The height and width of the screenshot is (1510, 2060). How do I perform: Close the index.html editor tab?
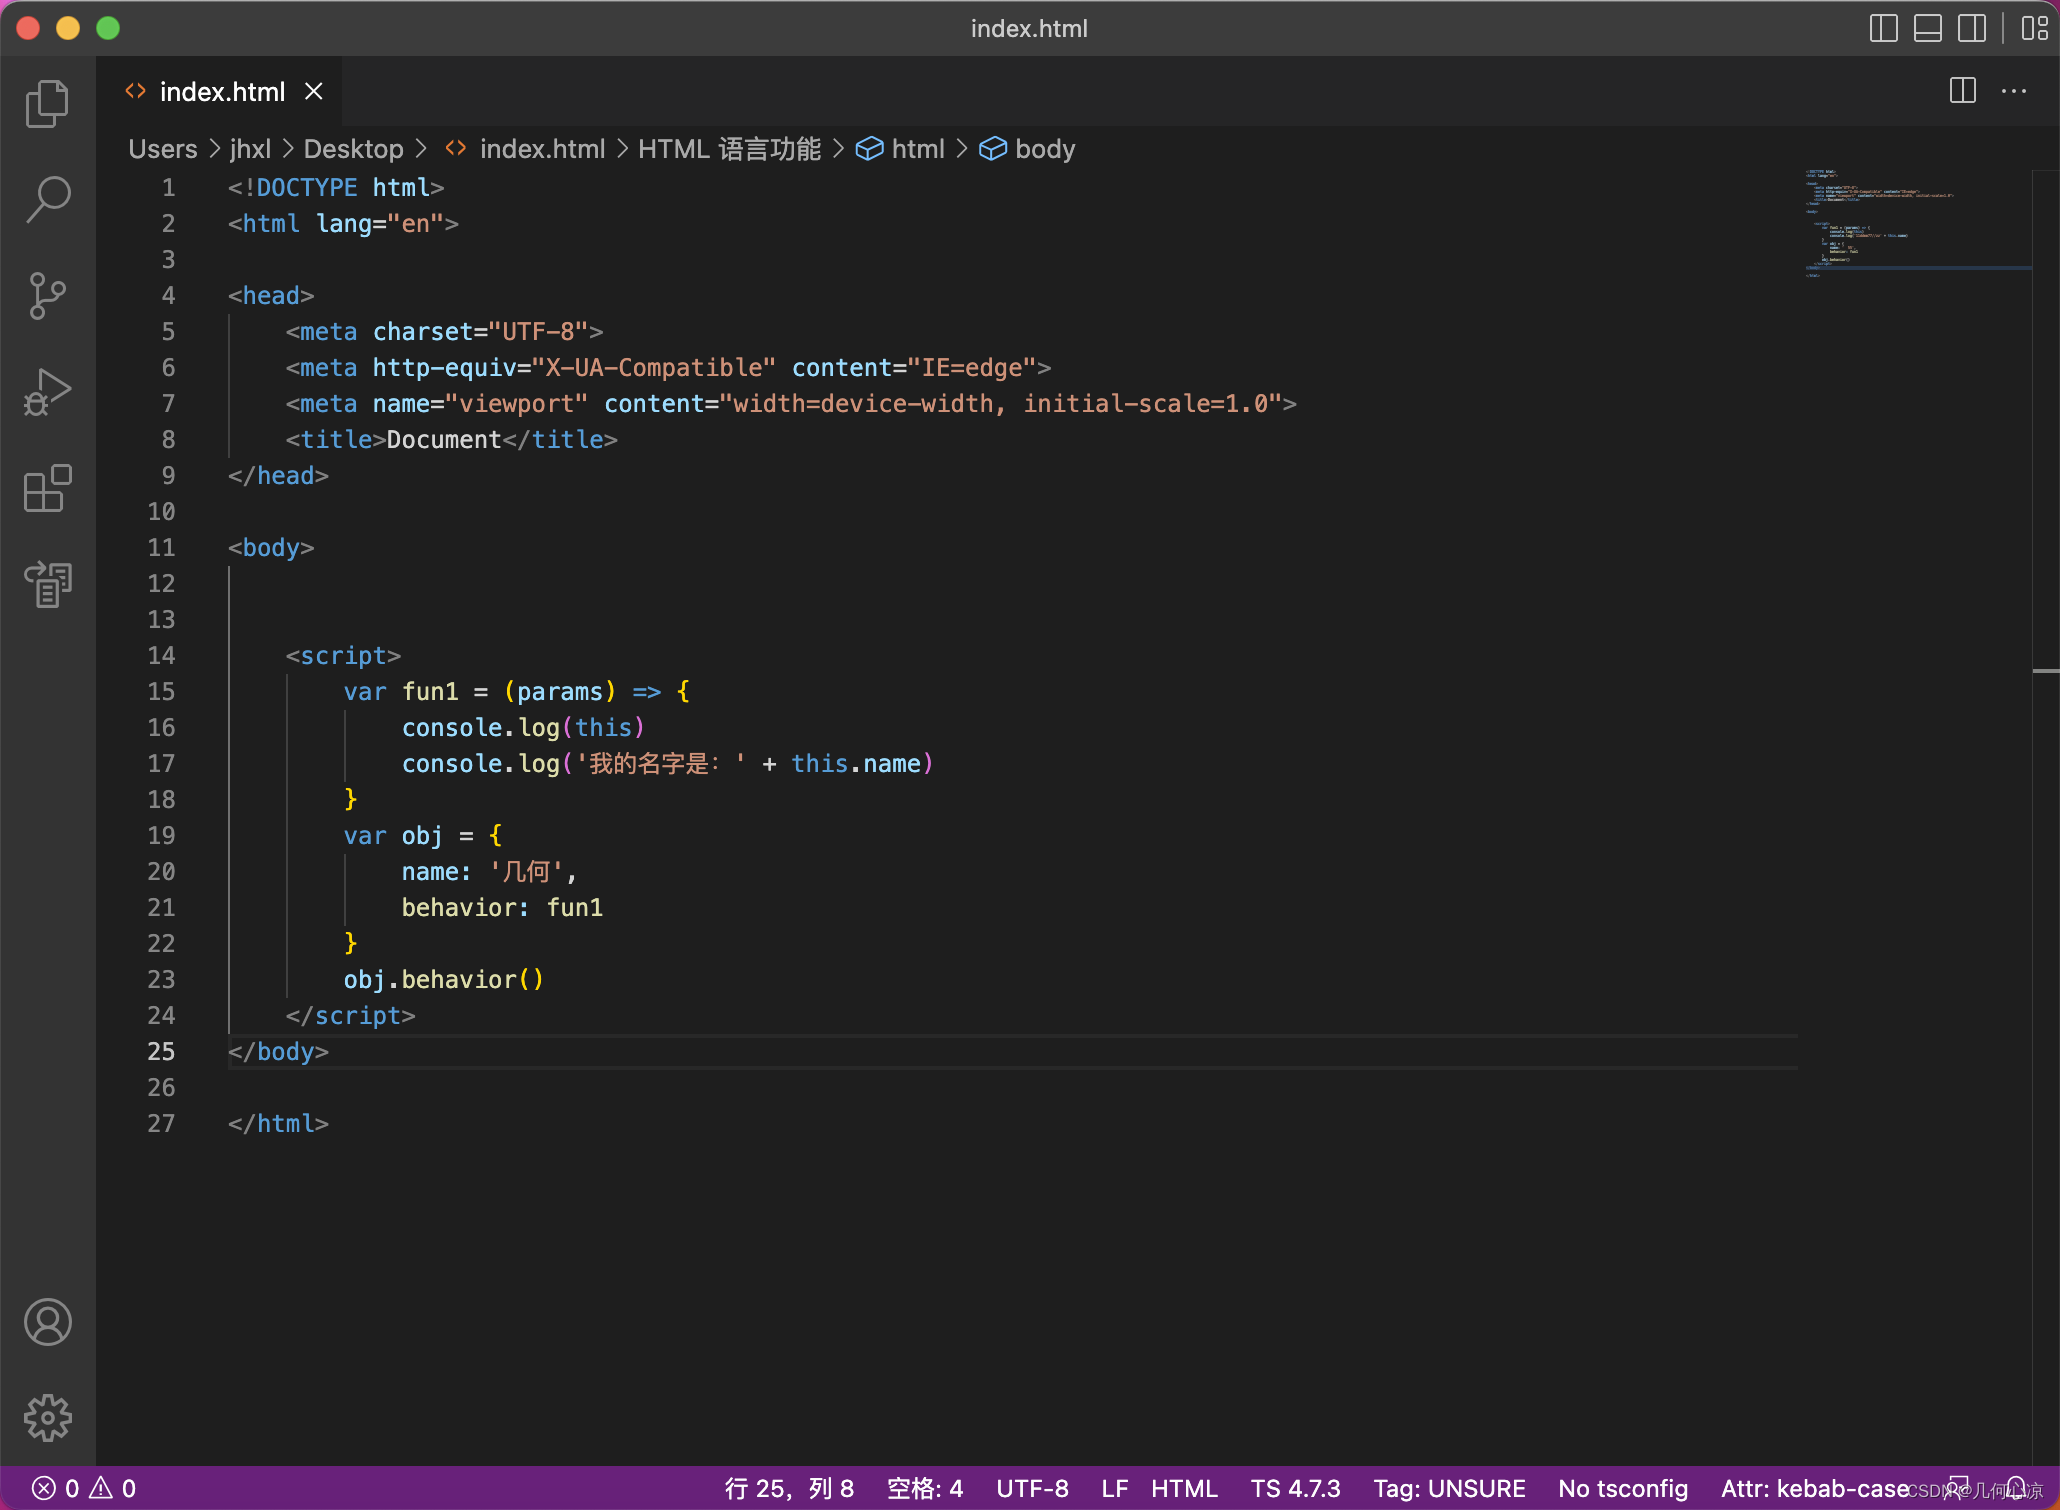313,91
